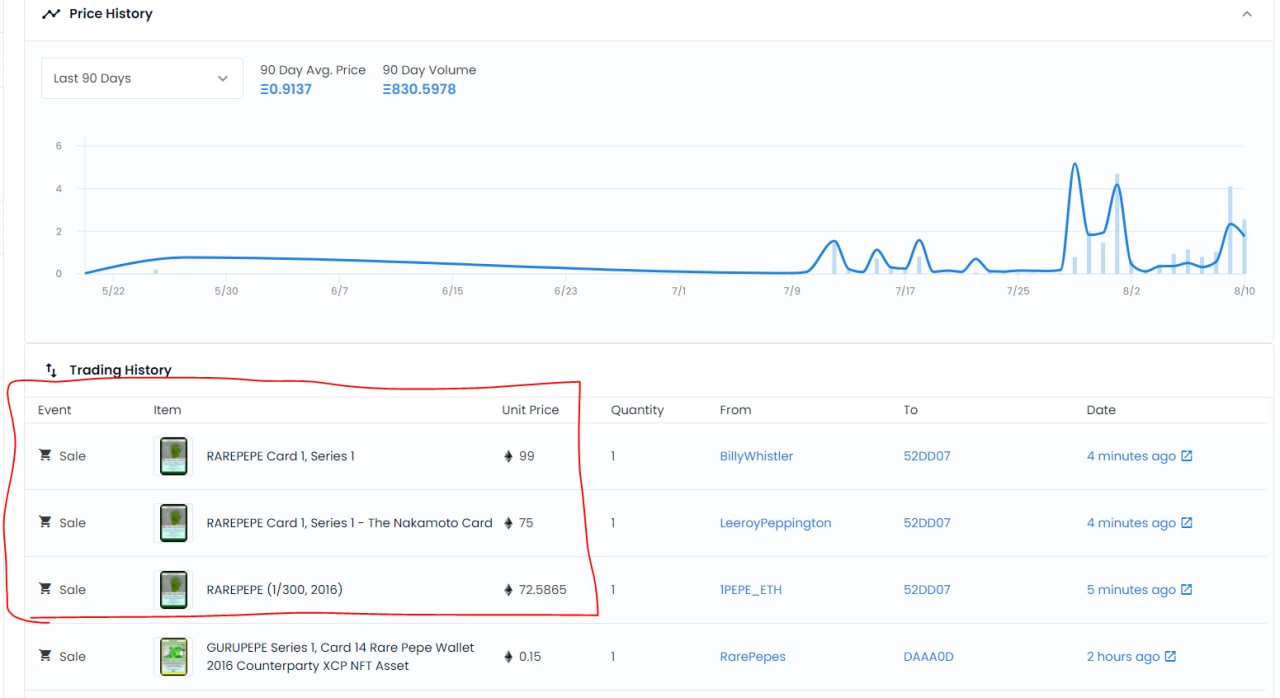Open the 2 hours ago transaction link

[1123, 657]
